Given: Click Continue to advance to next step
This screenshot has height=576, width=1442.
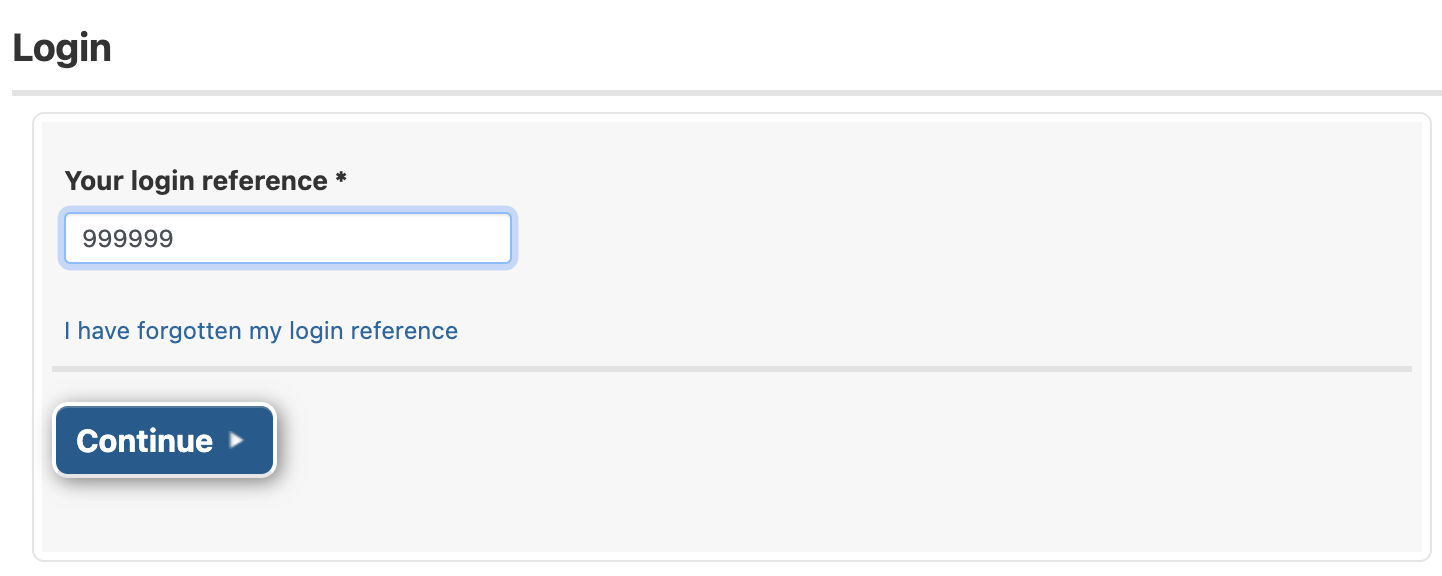Looking at the screenshot, I should coord(163,439).
